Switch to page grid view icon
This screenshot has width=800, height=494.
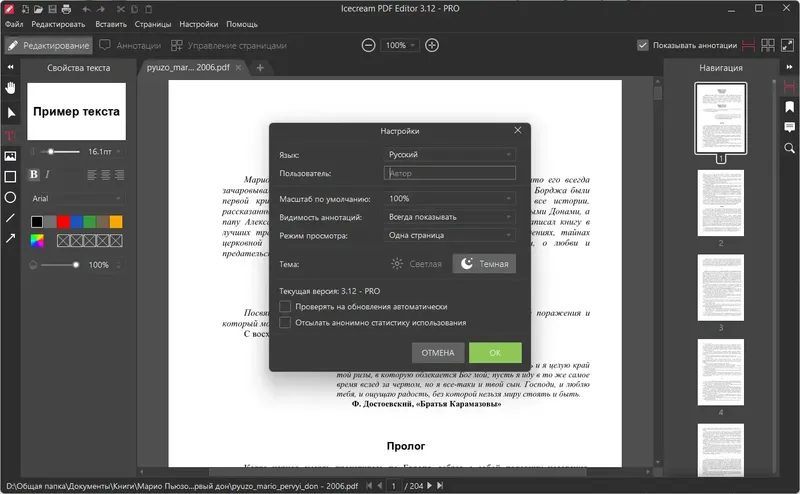point(767,45)
